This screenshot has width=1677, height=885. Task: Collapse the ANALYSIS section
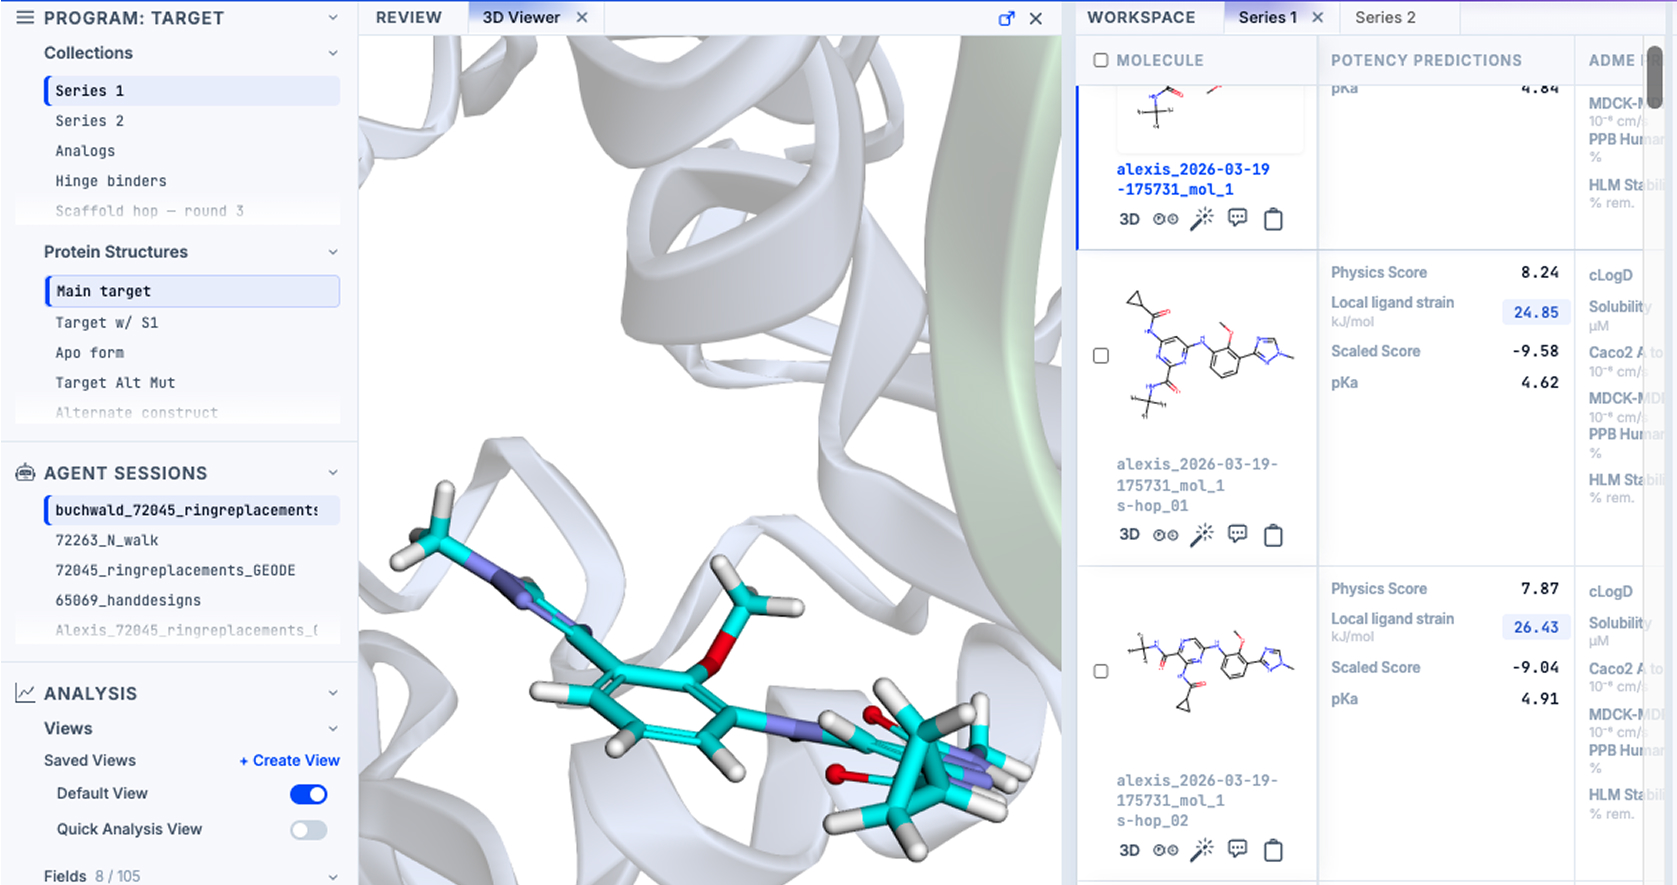(333, 693)
